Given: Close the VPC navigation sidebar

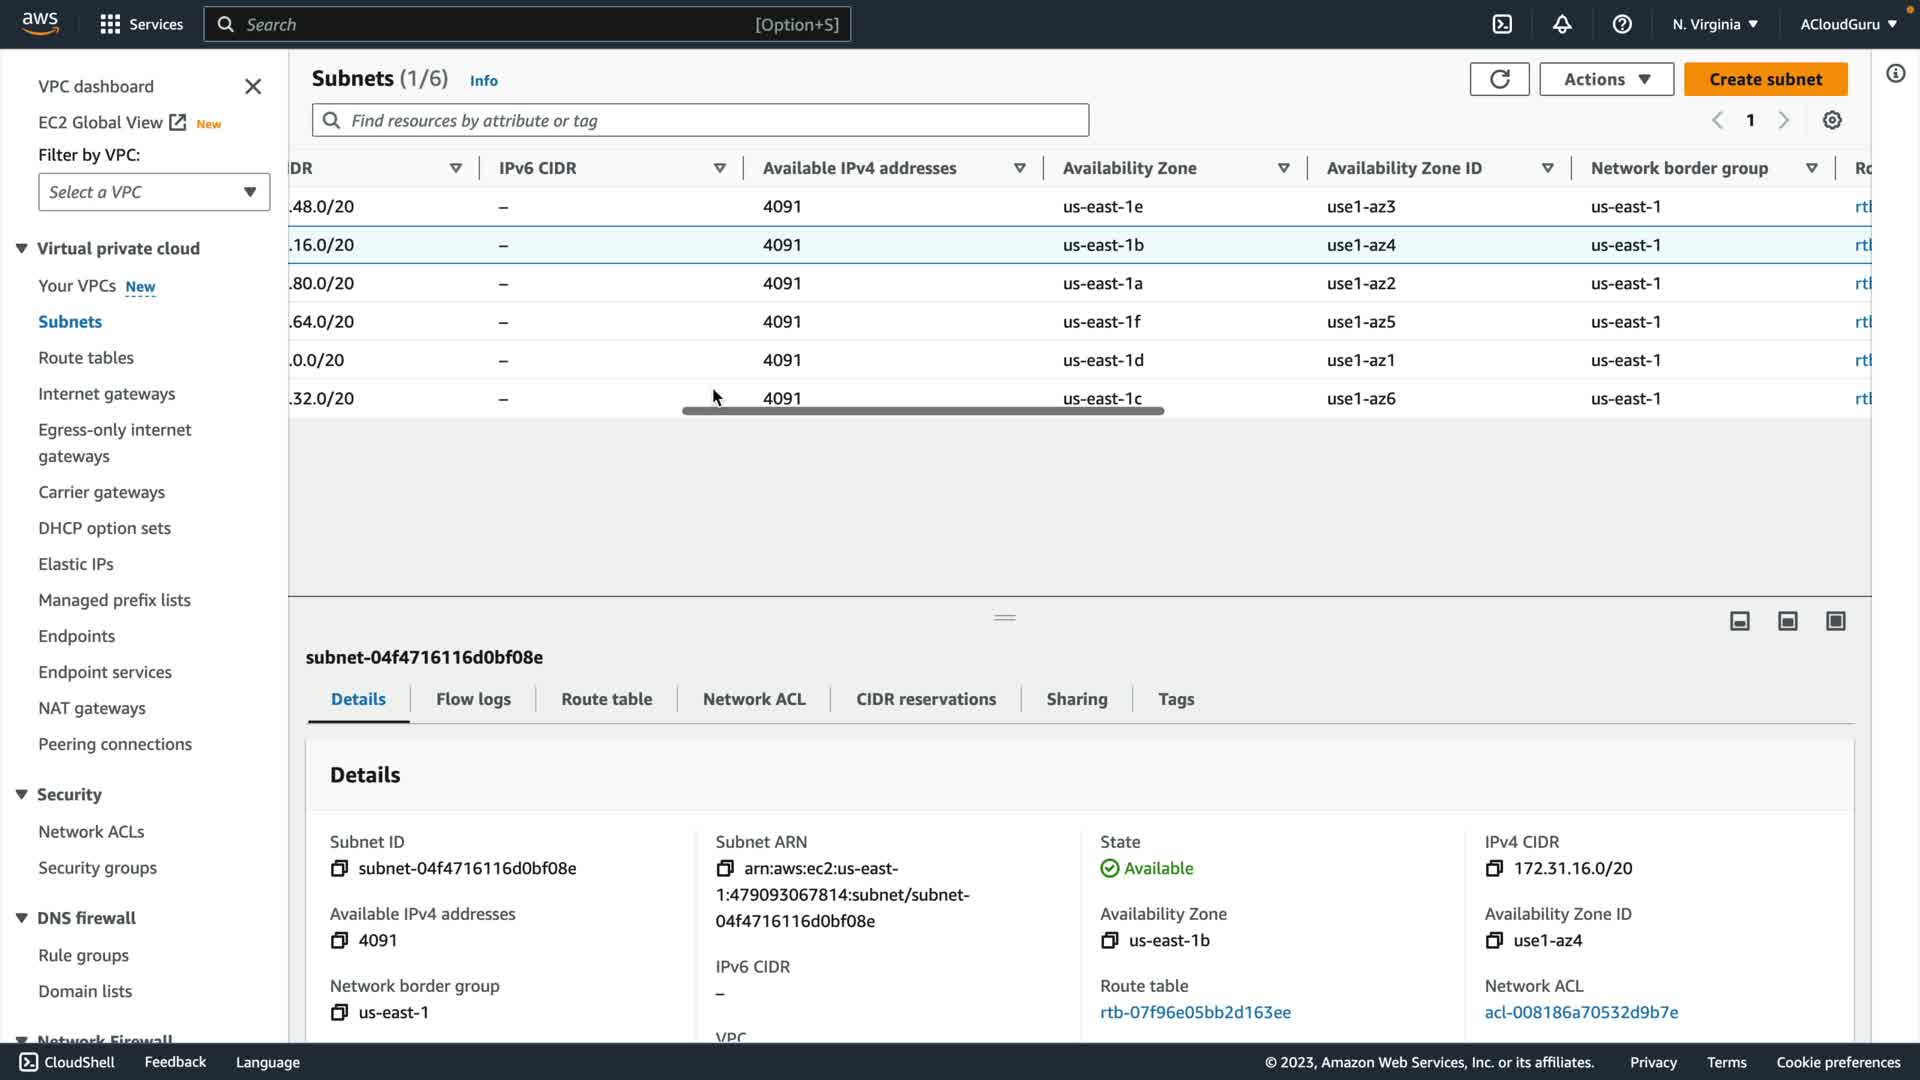Looking at the screenshot, I should pos(253,87).
